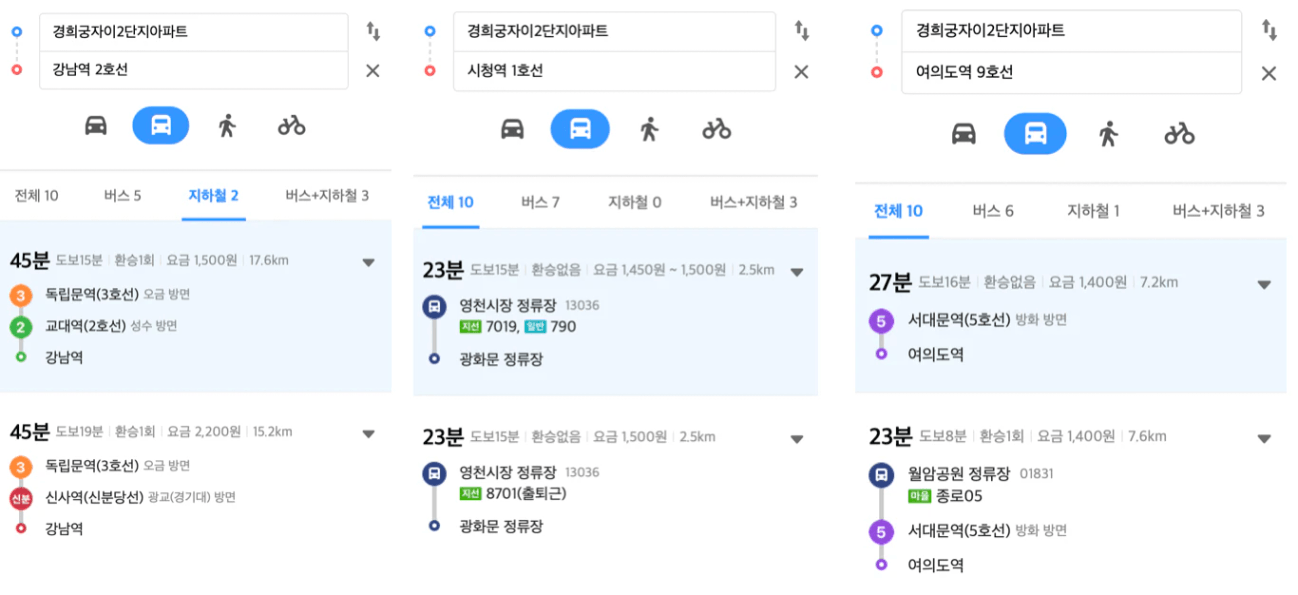1298x595 pixels.
Task: Toggle public transit mode in Gangnam panel
Action: pos(161,125)
